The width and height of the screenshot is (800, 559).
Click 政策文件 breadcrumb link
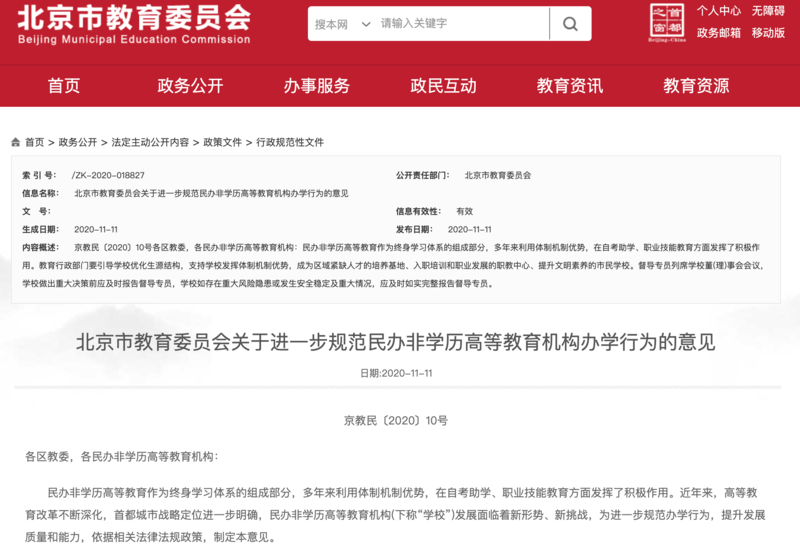pyautogui.click(x=222, y=142)
